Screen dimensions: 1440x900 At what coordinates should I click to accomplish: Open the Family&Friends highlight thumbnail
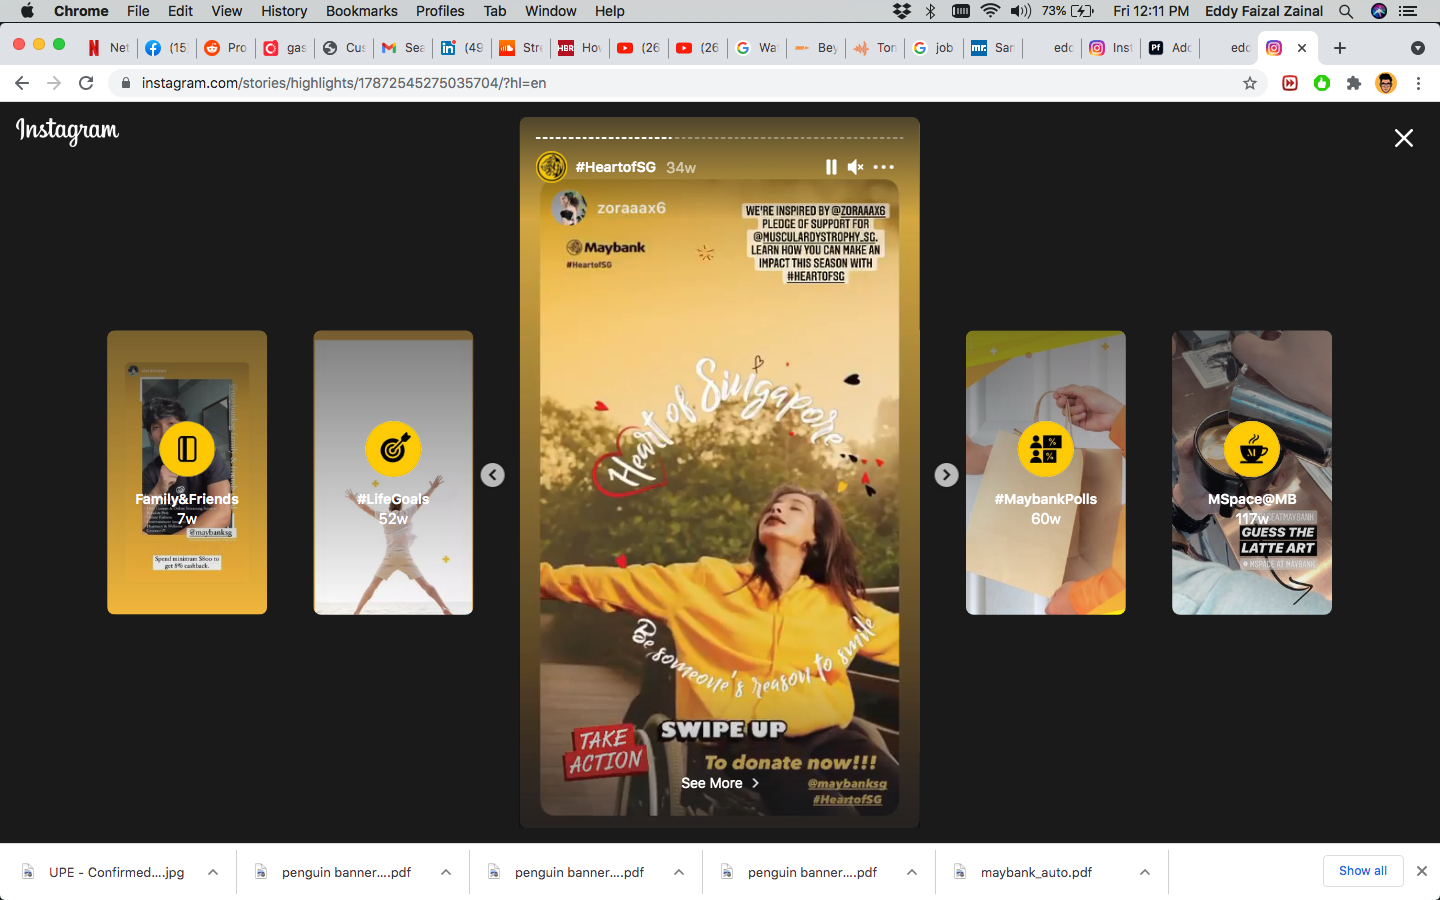187,472
